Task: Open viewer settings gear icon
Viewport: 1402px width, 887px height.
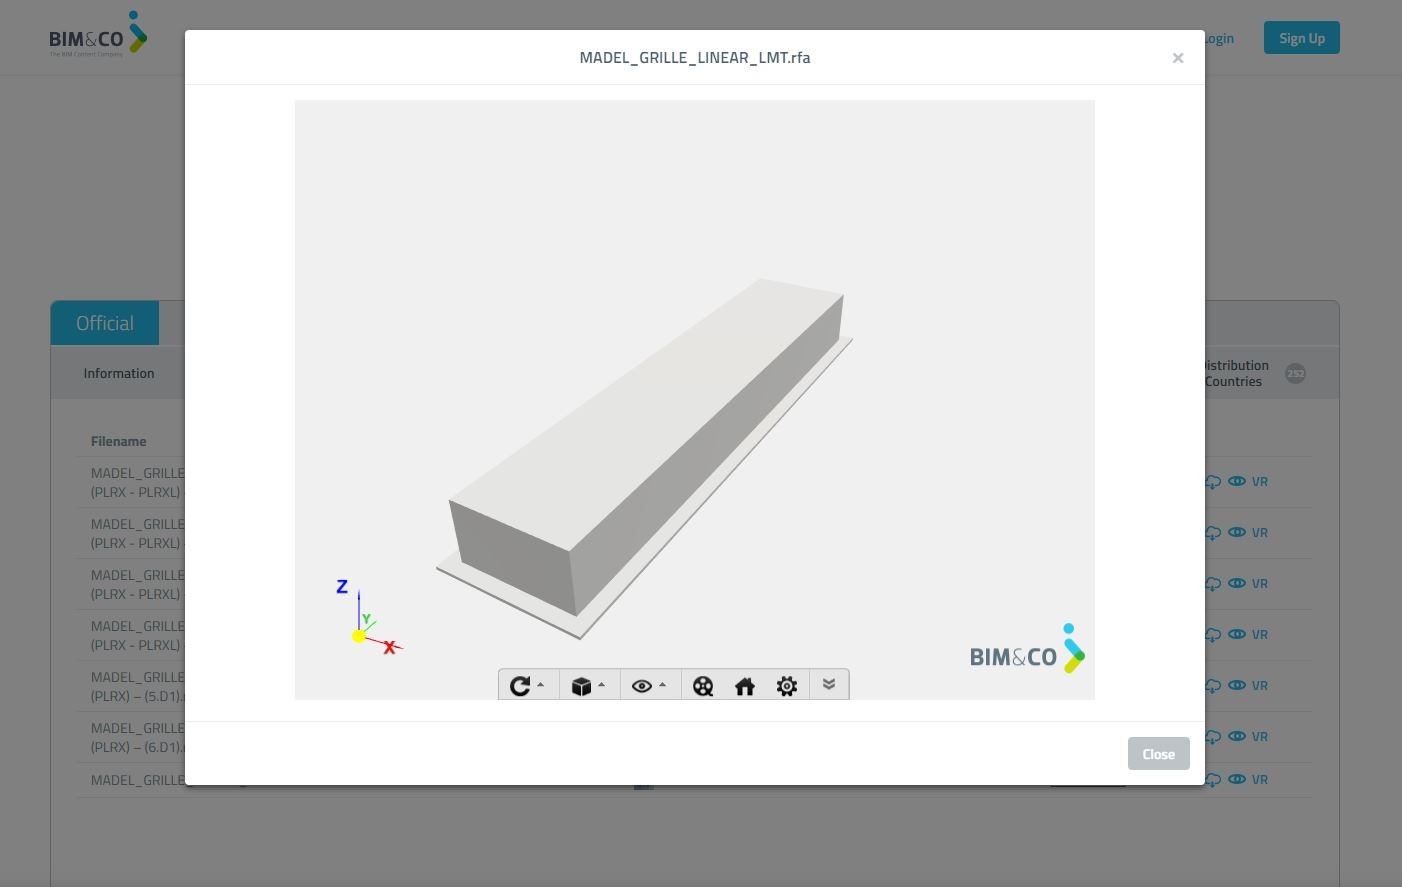Action: (x=787, y=686)
